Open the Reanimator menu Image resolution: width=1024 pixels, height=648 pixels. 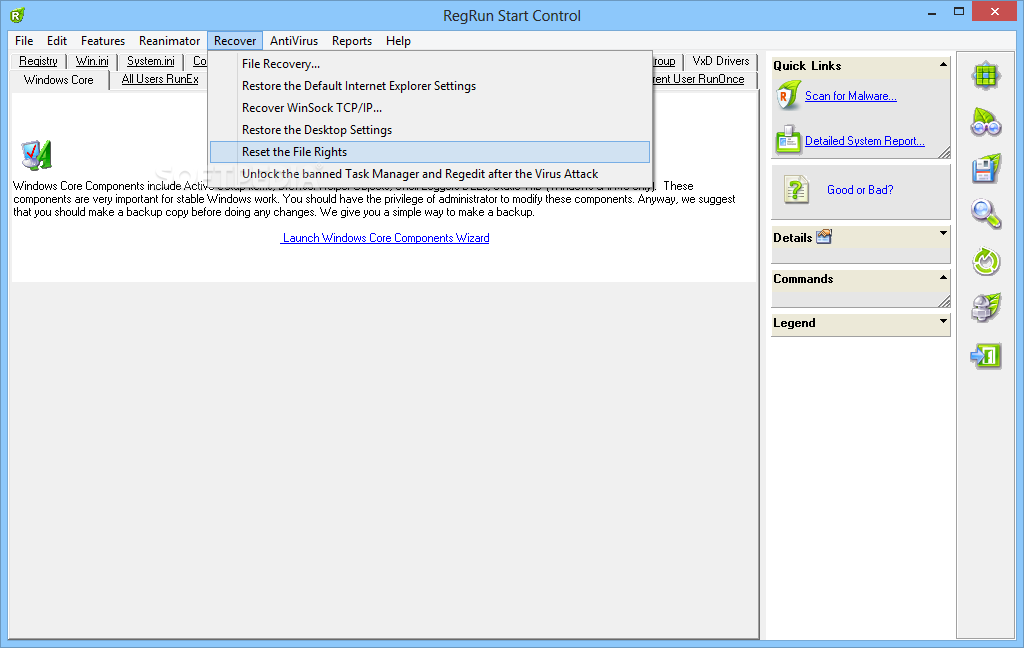[169, 40]
